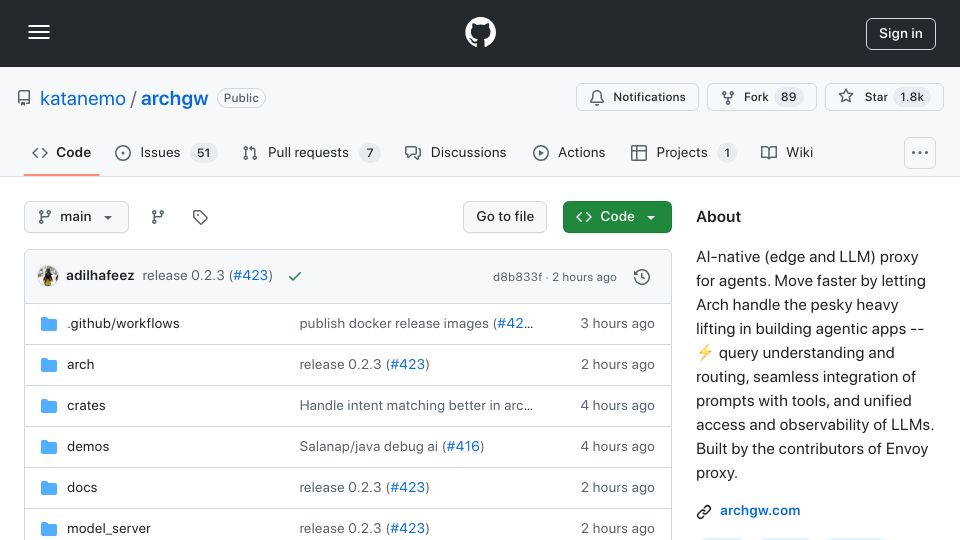The height and width of the screenshot is (540, 960).
Task: Click the fork count 89
Action: point(789,97)
